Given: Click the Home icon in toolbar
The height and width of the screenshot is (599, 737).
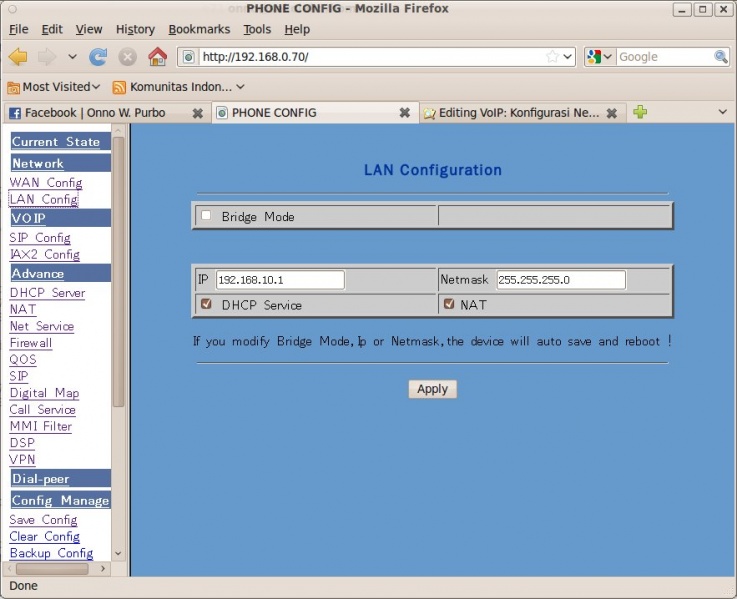Looking at the screenshot, I should coord(157,57).
